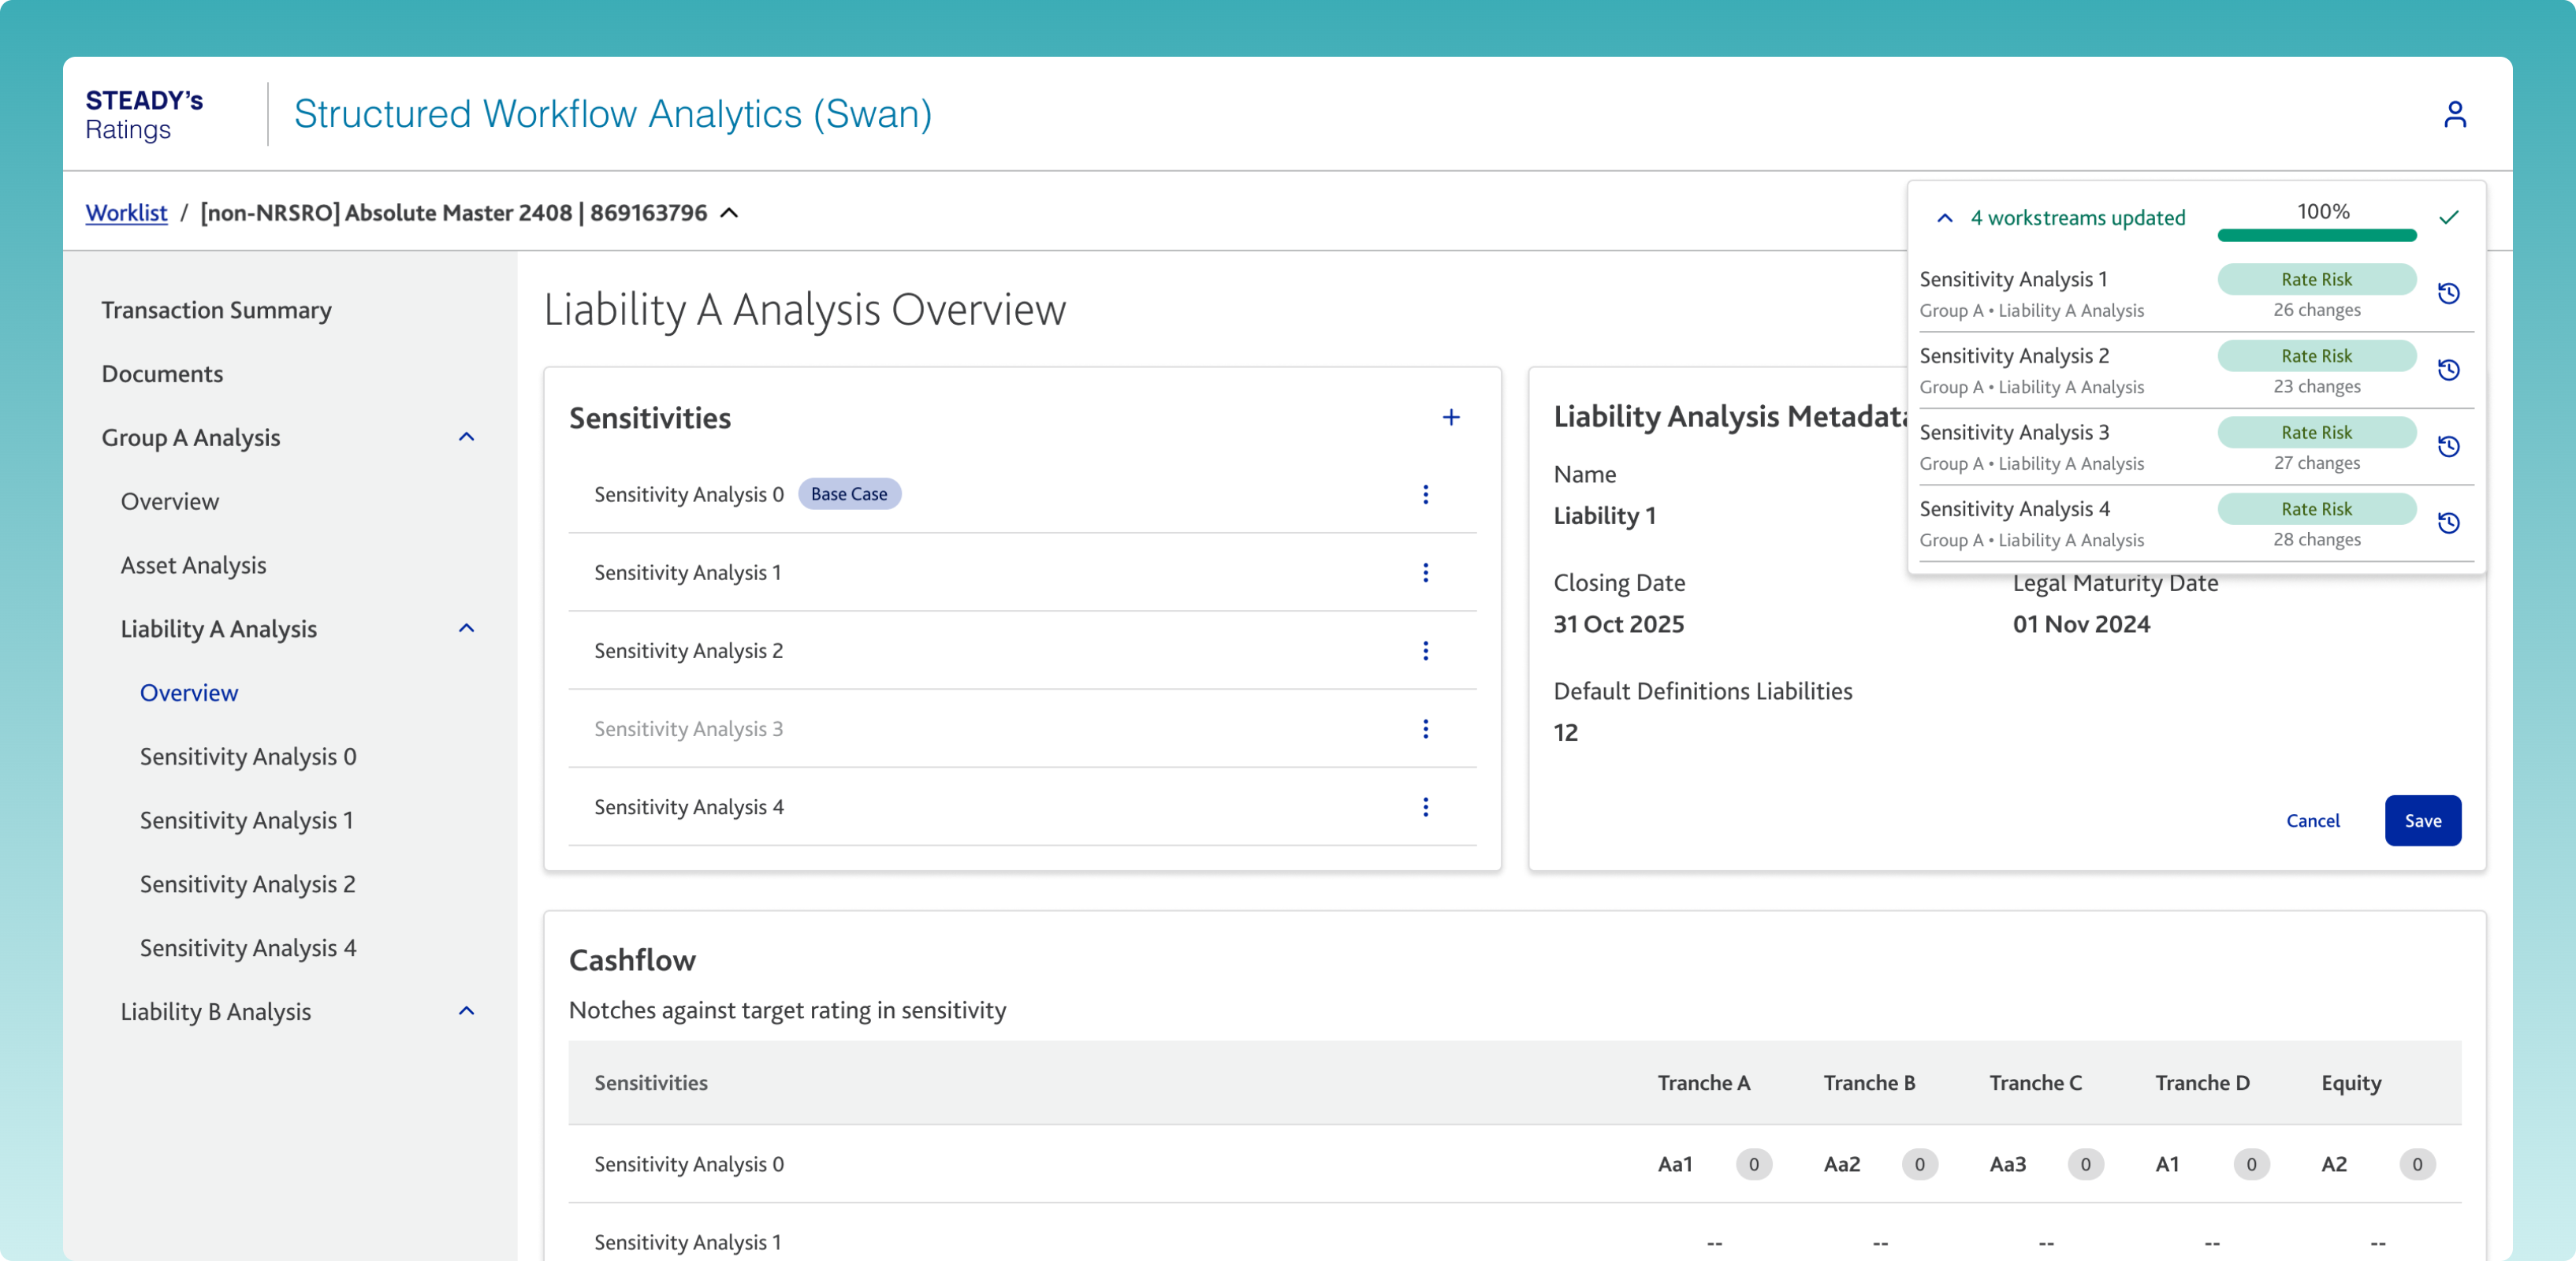Open kebab menu for Sensitivity Analysis 2 row

click(x=1425, y=650)
